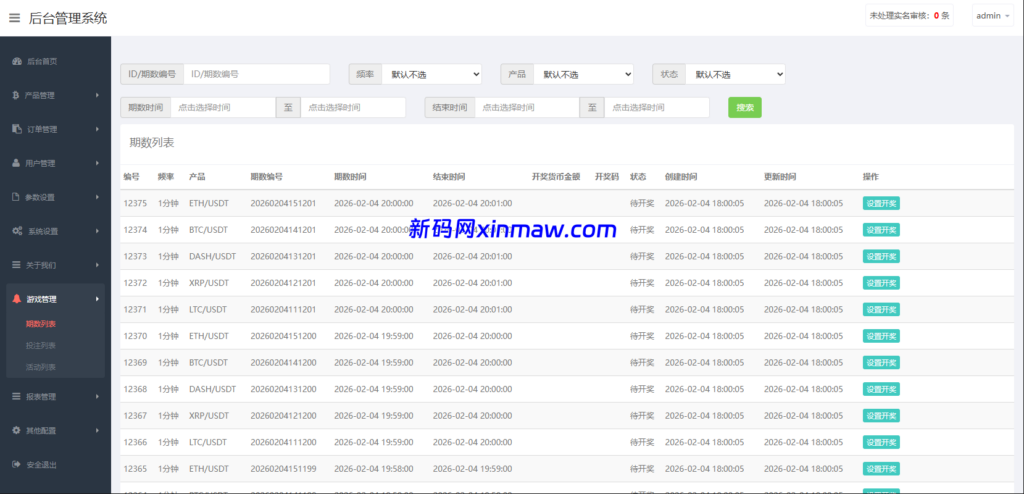
Task: Select 期数列表 submenu item
Action: point(40,323)
